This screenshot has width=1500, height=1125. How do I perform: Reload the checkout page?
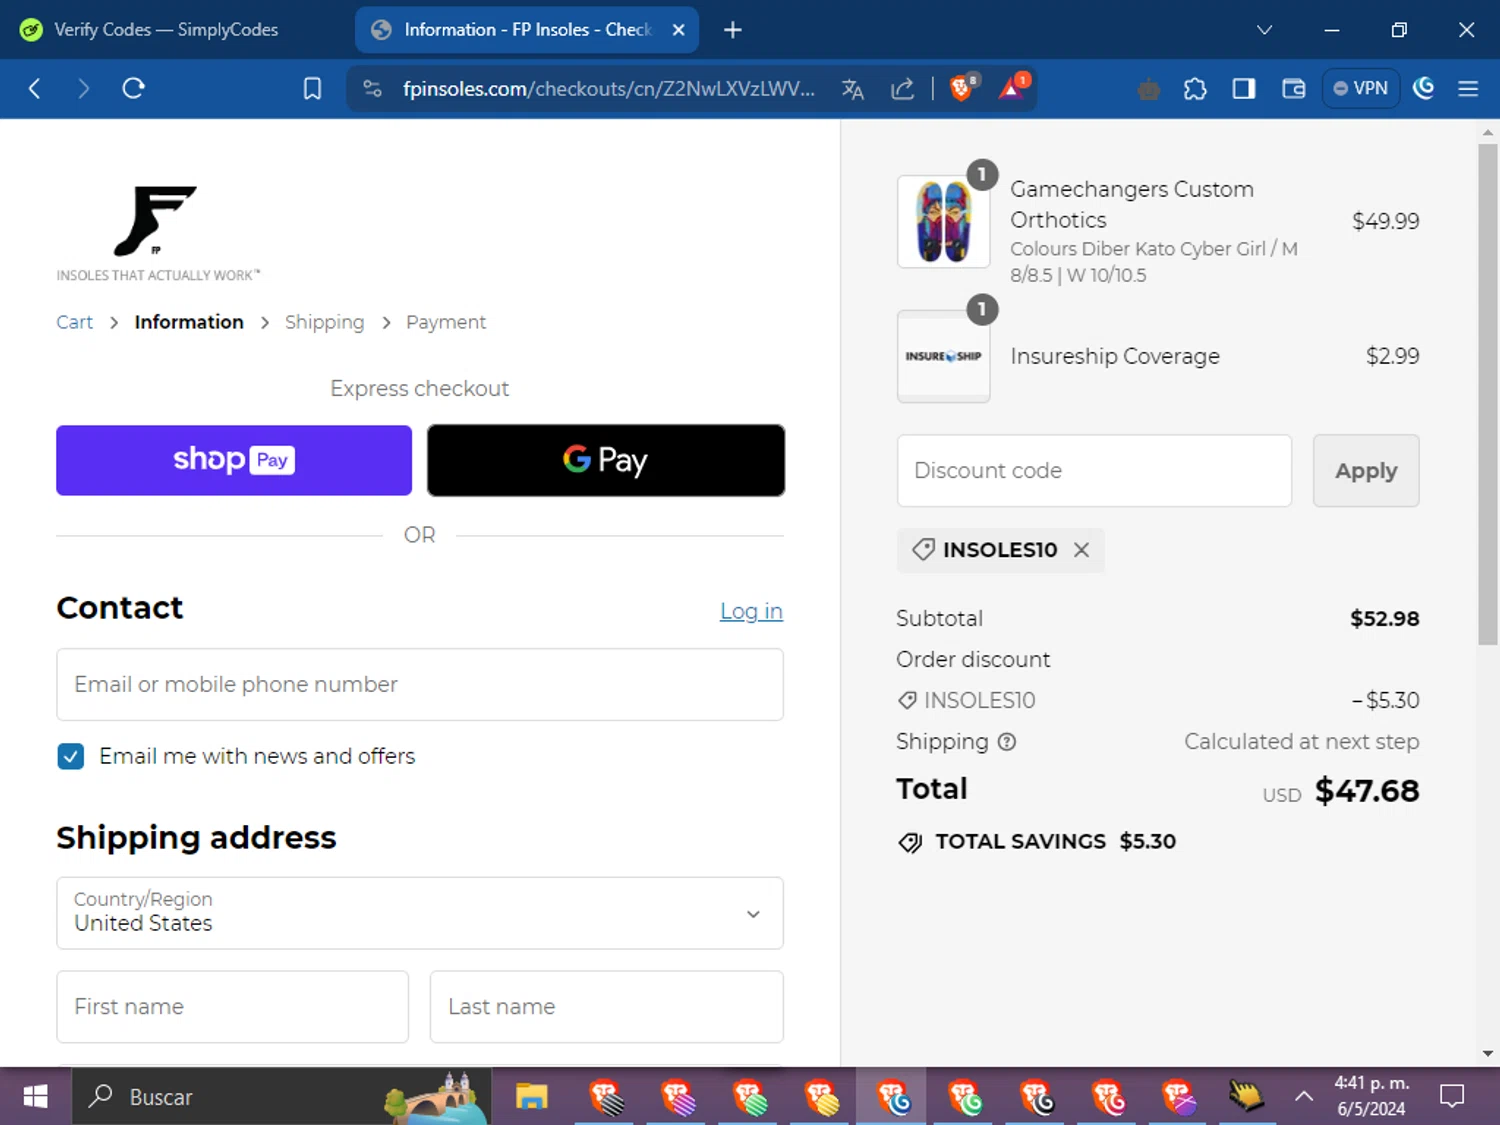click(x=133, y=89)
